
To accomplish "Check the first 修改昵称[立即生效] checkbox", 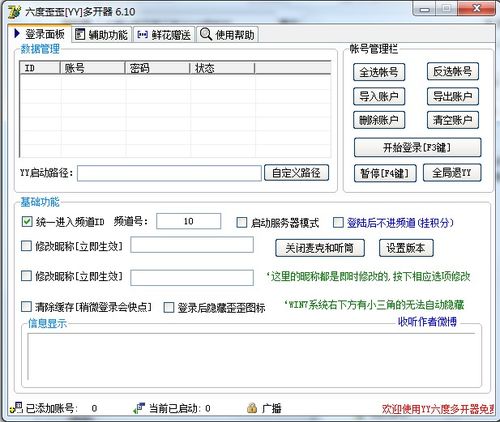I will click(26, 246).
